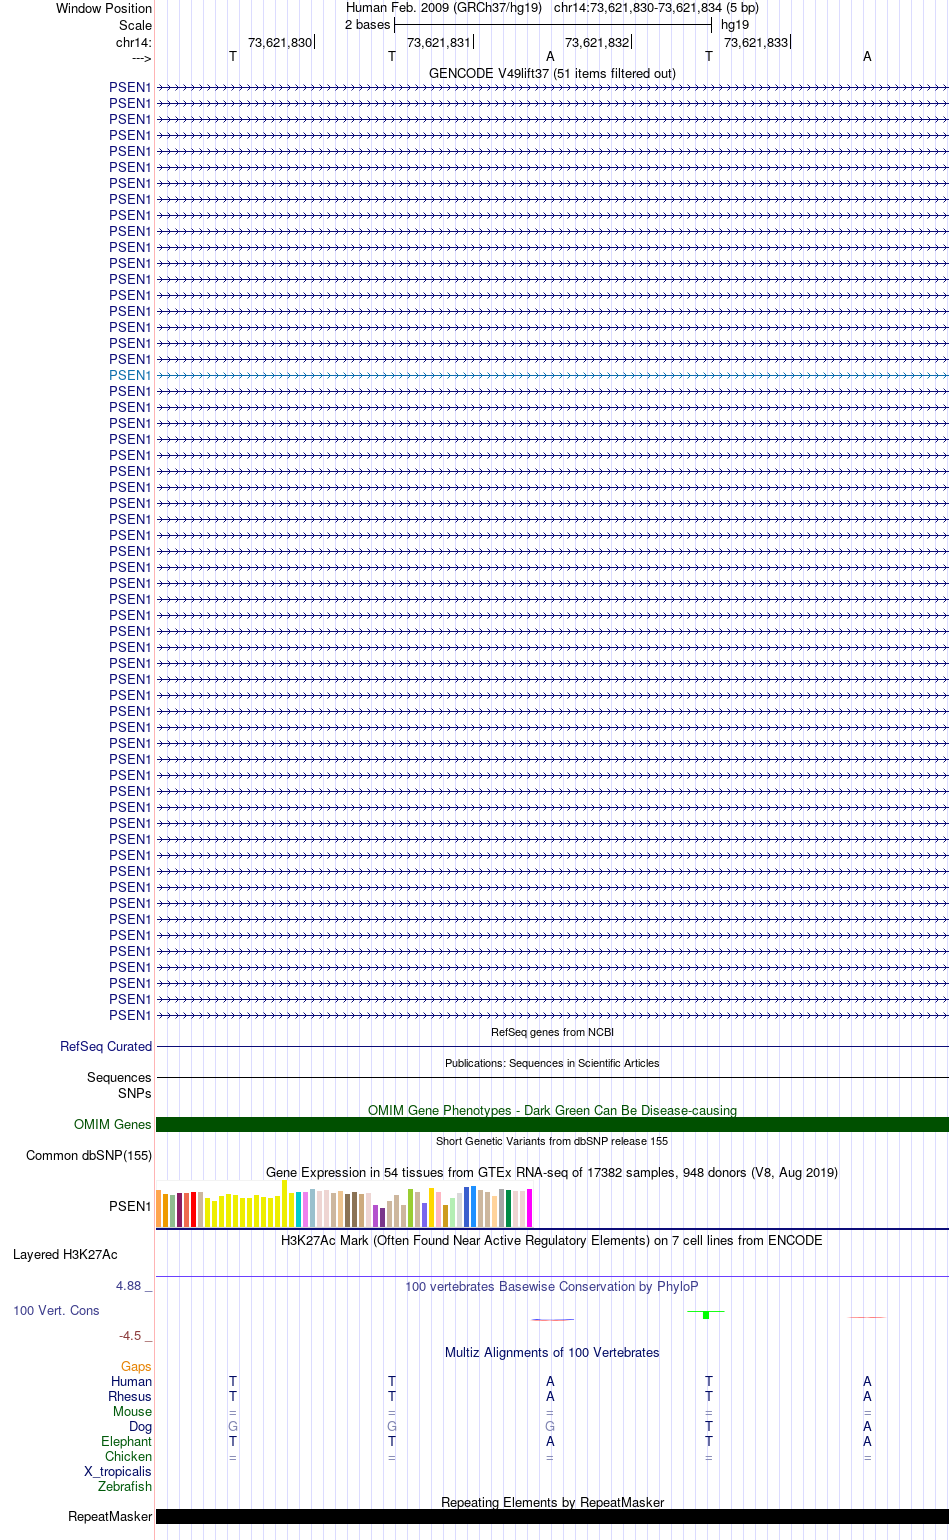The height and width of the screenshot is (1540, 950).
Task: Click the OMIM Genes track label
Action: coord(113,1124)
